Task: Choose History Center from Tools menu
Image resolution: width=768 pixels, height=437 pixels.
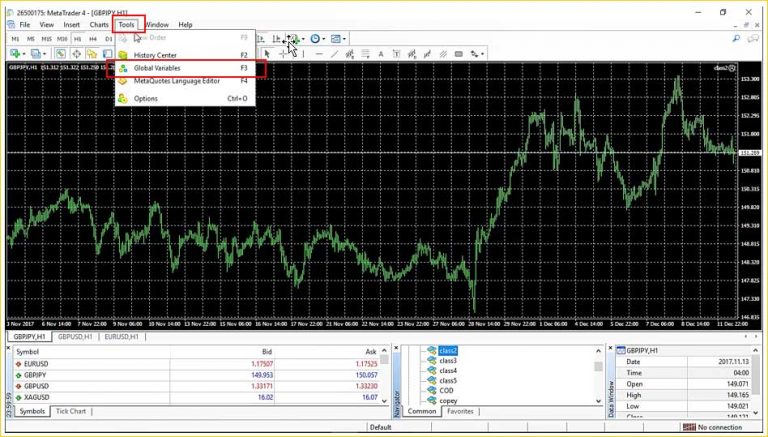Action: pyautogui.click(x=186, y=55)
